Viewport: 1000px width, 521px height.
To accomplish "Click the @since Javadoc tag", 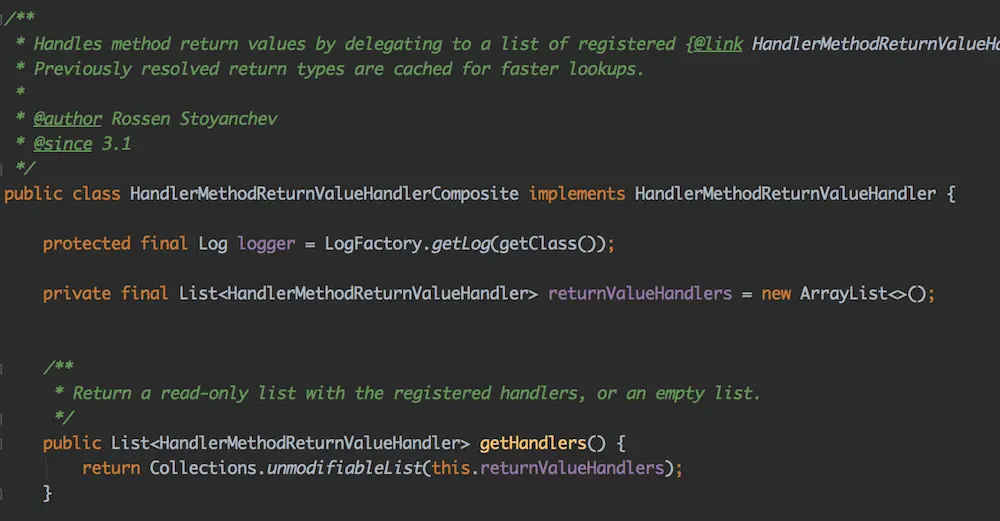I will point(63,144).
